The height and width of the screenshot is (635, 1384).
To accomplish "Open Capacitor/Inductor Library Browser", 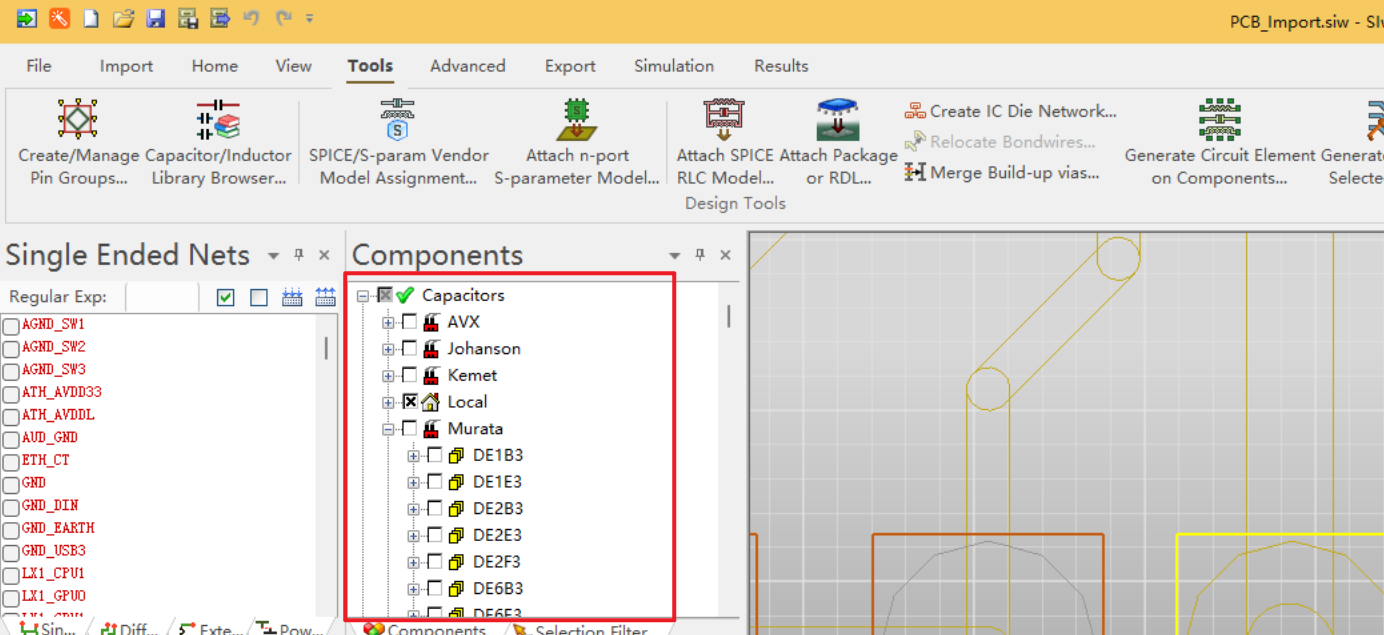I will point(218,143).
